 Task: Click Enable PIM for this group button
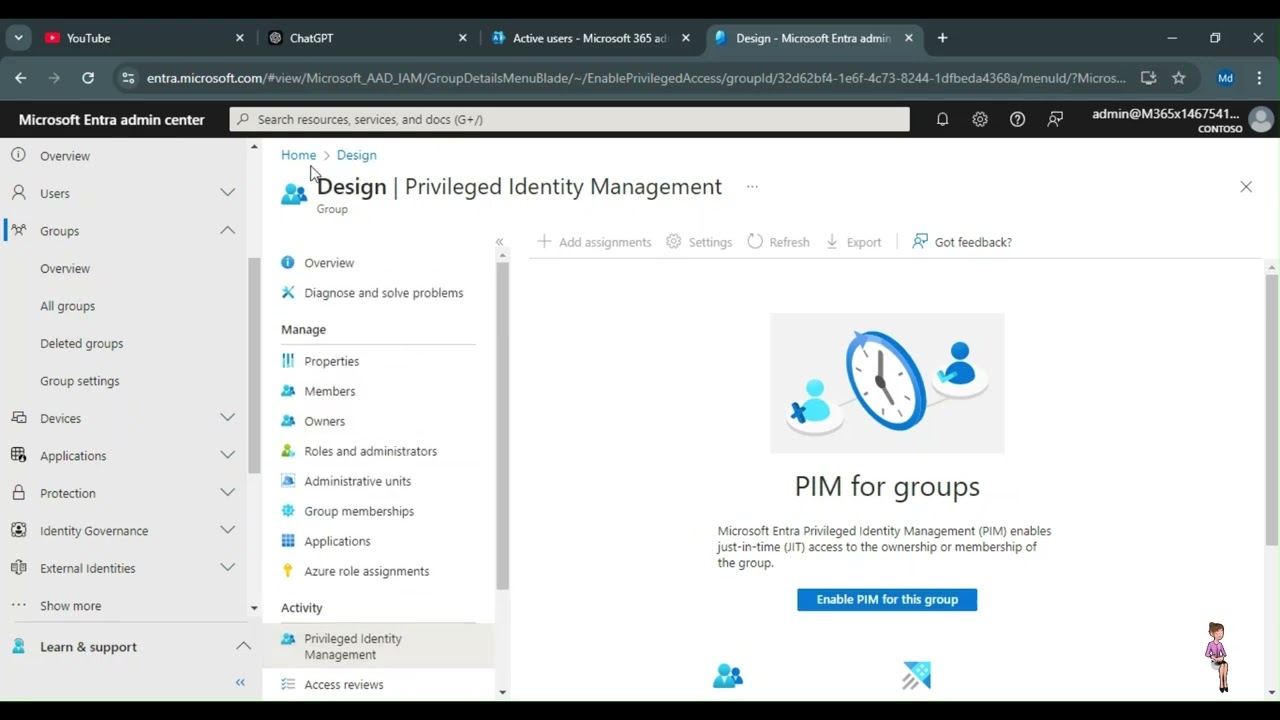[887, 599]
